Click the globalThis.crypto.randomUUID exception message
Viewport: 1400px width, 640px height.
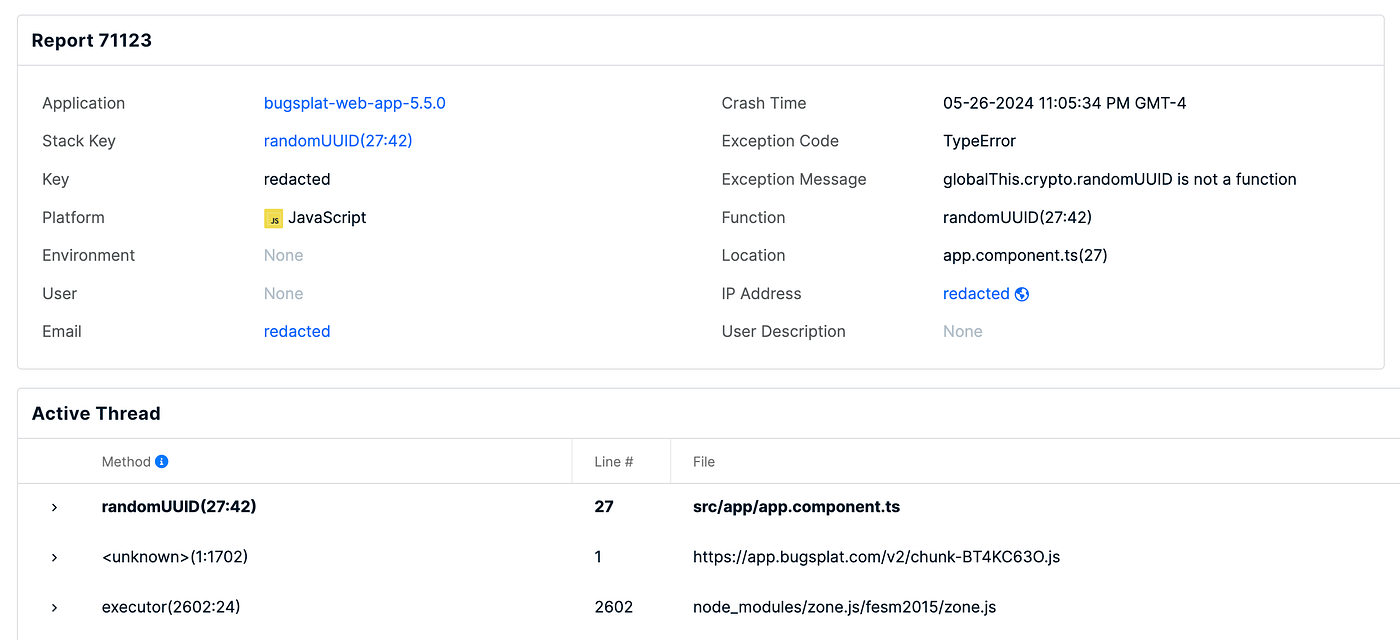coord(1120,179)
